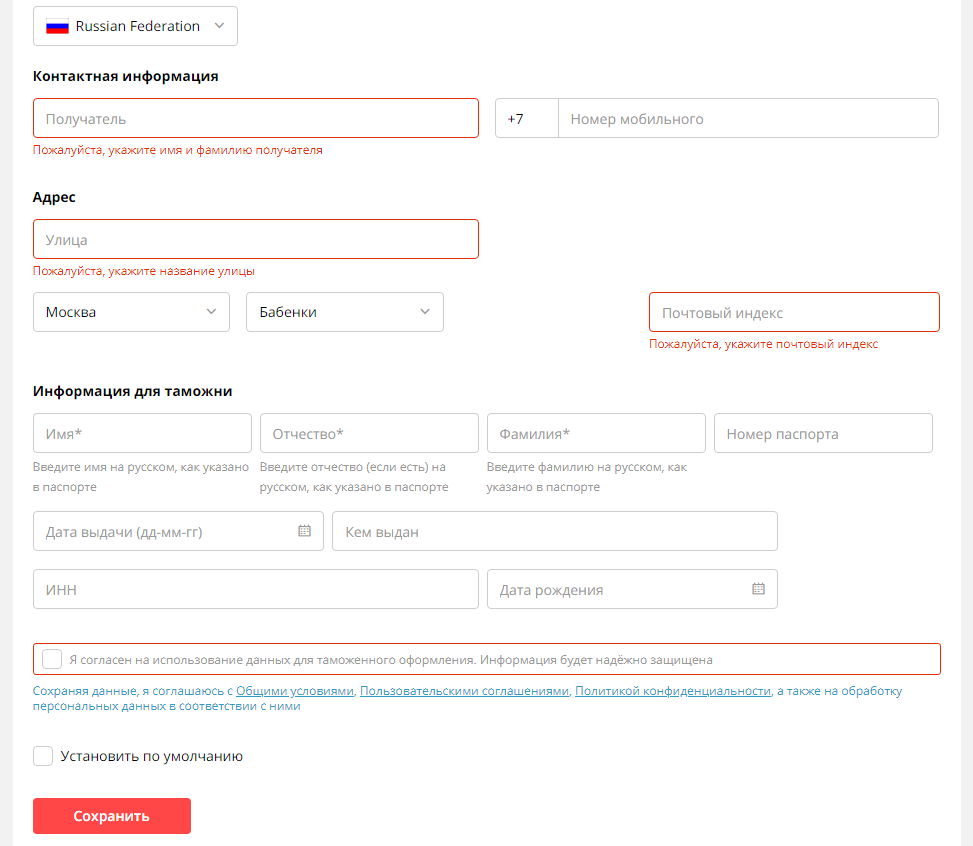The image size is (973, 846).
Task: Click the Контактная информация heading
Action: (125, 76)
